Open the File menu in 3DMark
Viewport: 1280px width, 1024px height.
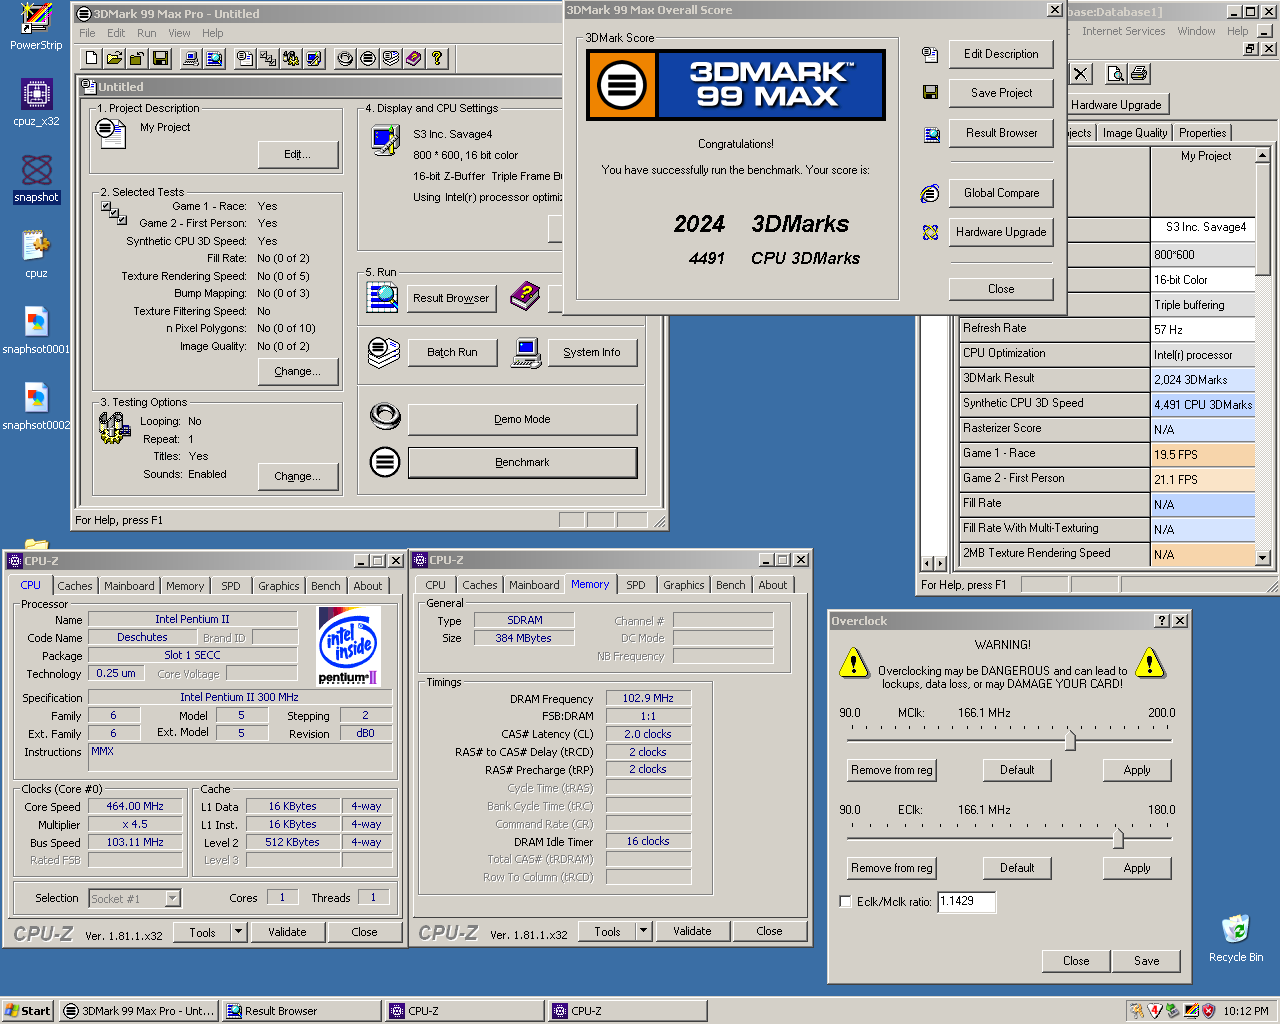(x=87, y=33)
